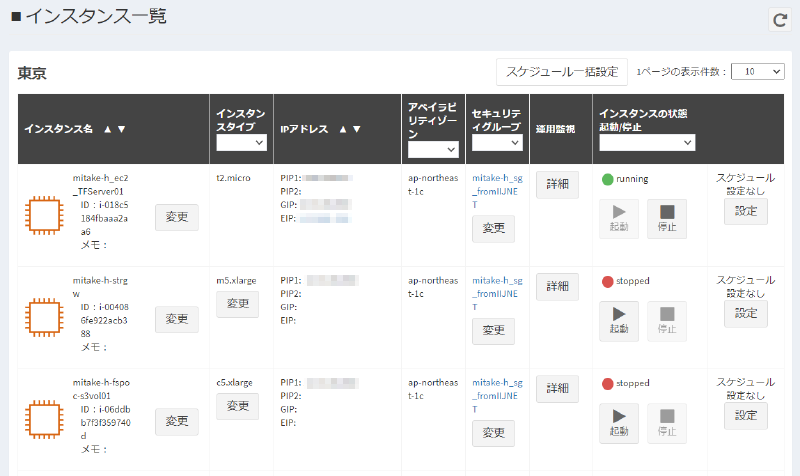The height and width of the screenshot is (476, 800).
Task: Open the instance state filter dropdown
Action: pyautogui.click(x=646, y=143)
